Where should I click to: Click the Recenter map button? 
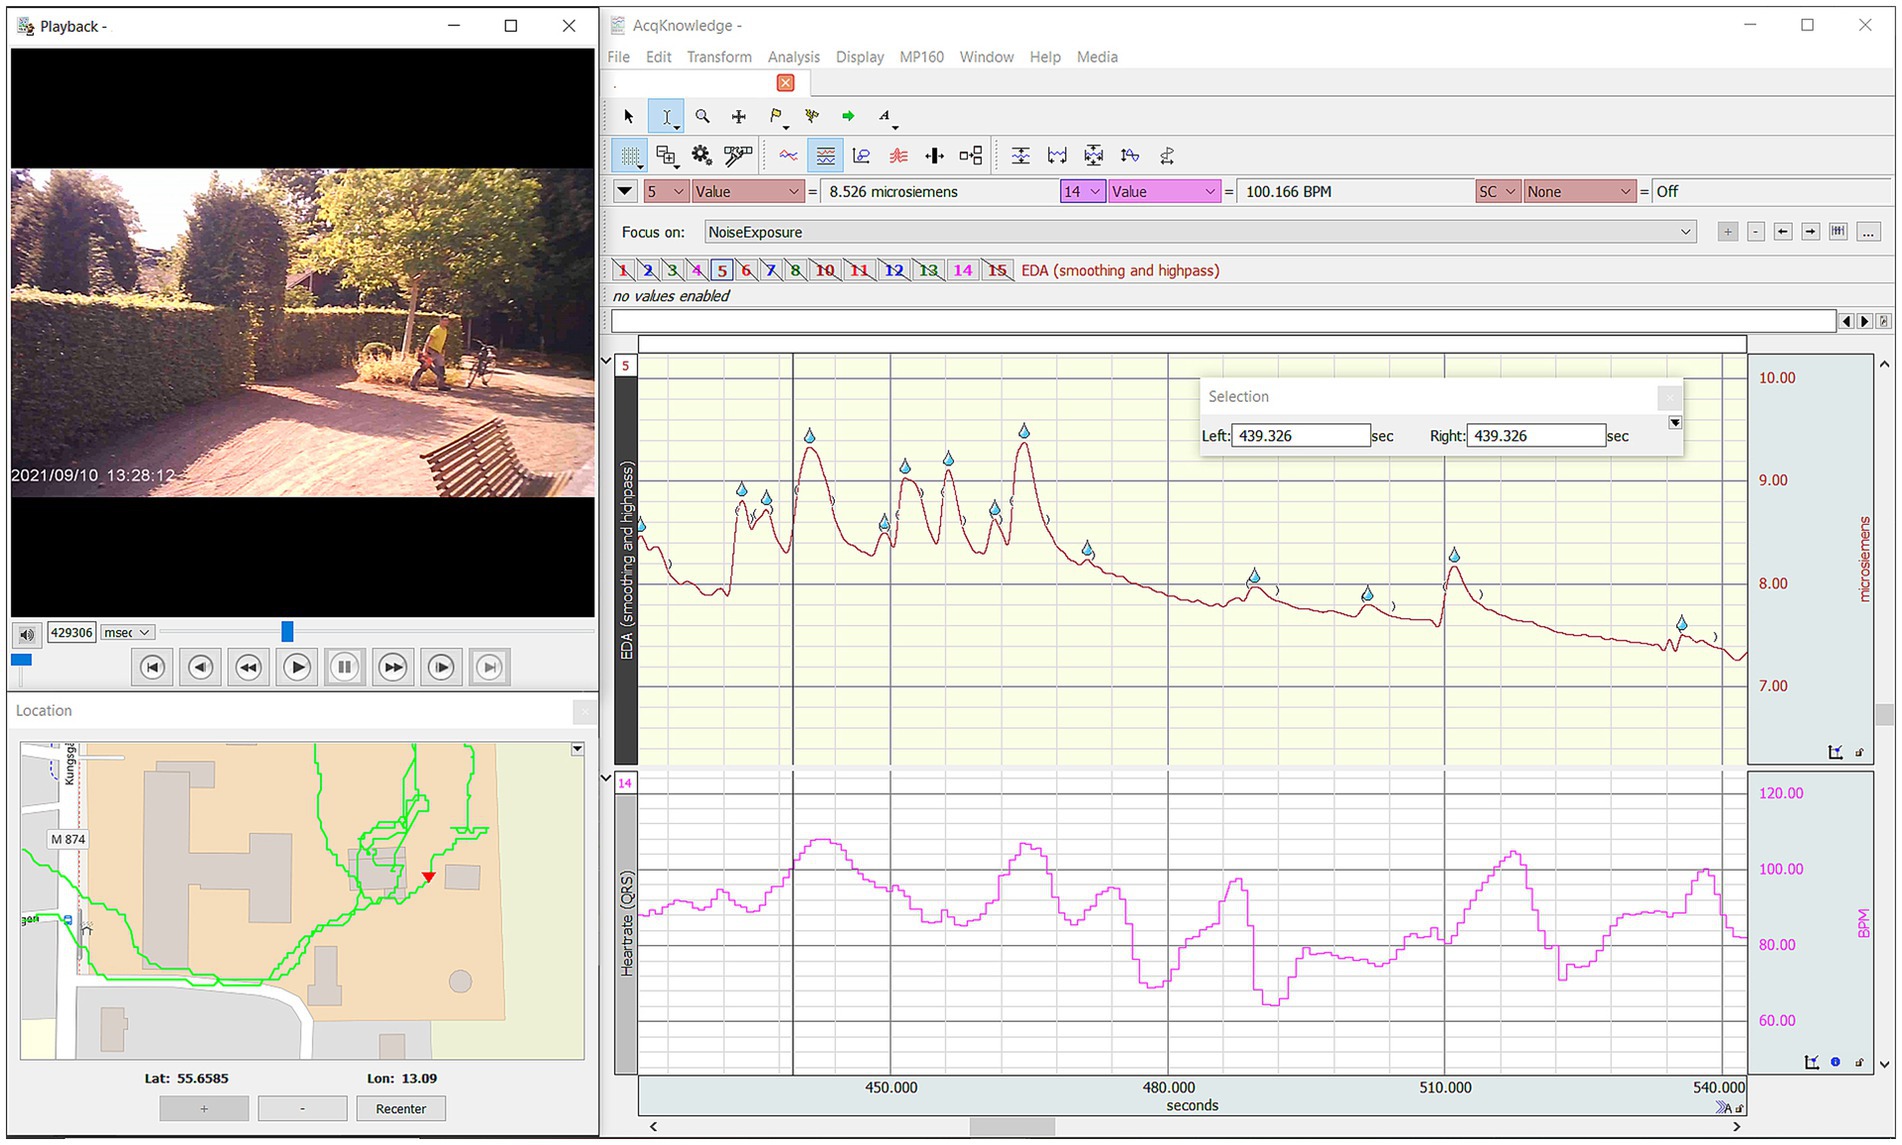401,1109
